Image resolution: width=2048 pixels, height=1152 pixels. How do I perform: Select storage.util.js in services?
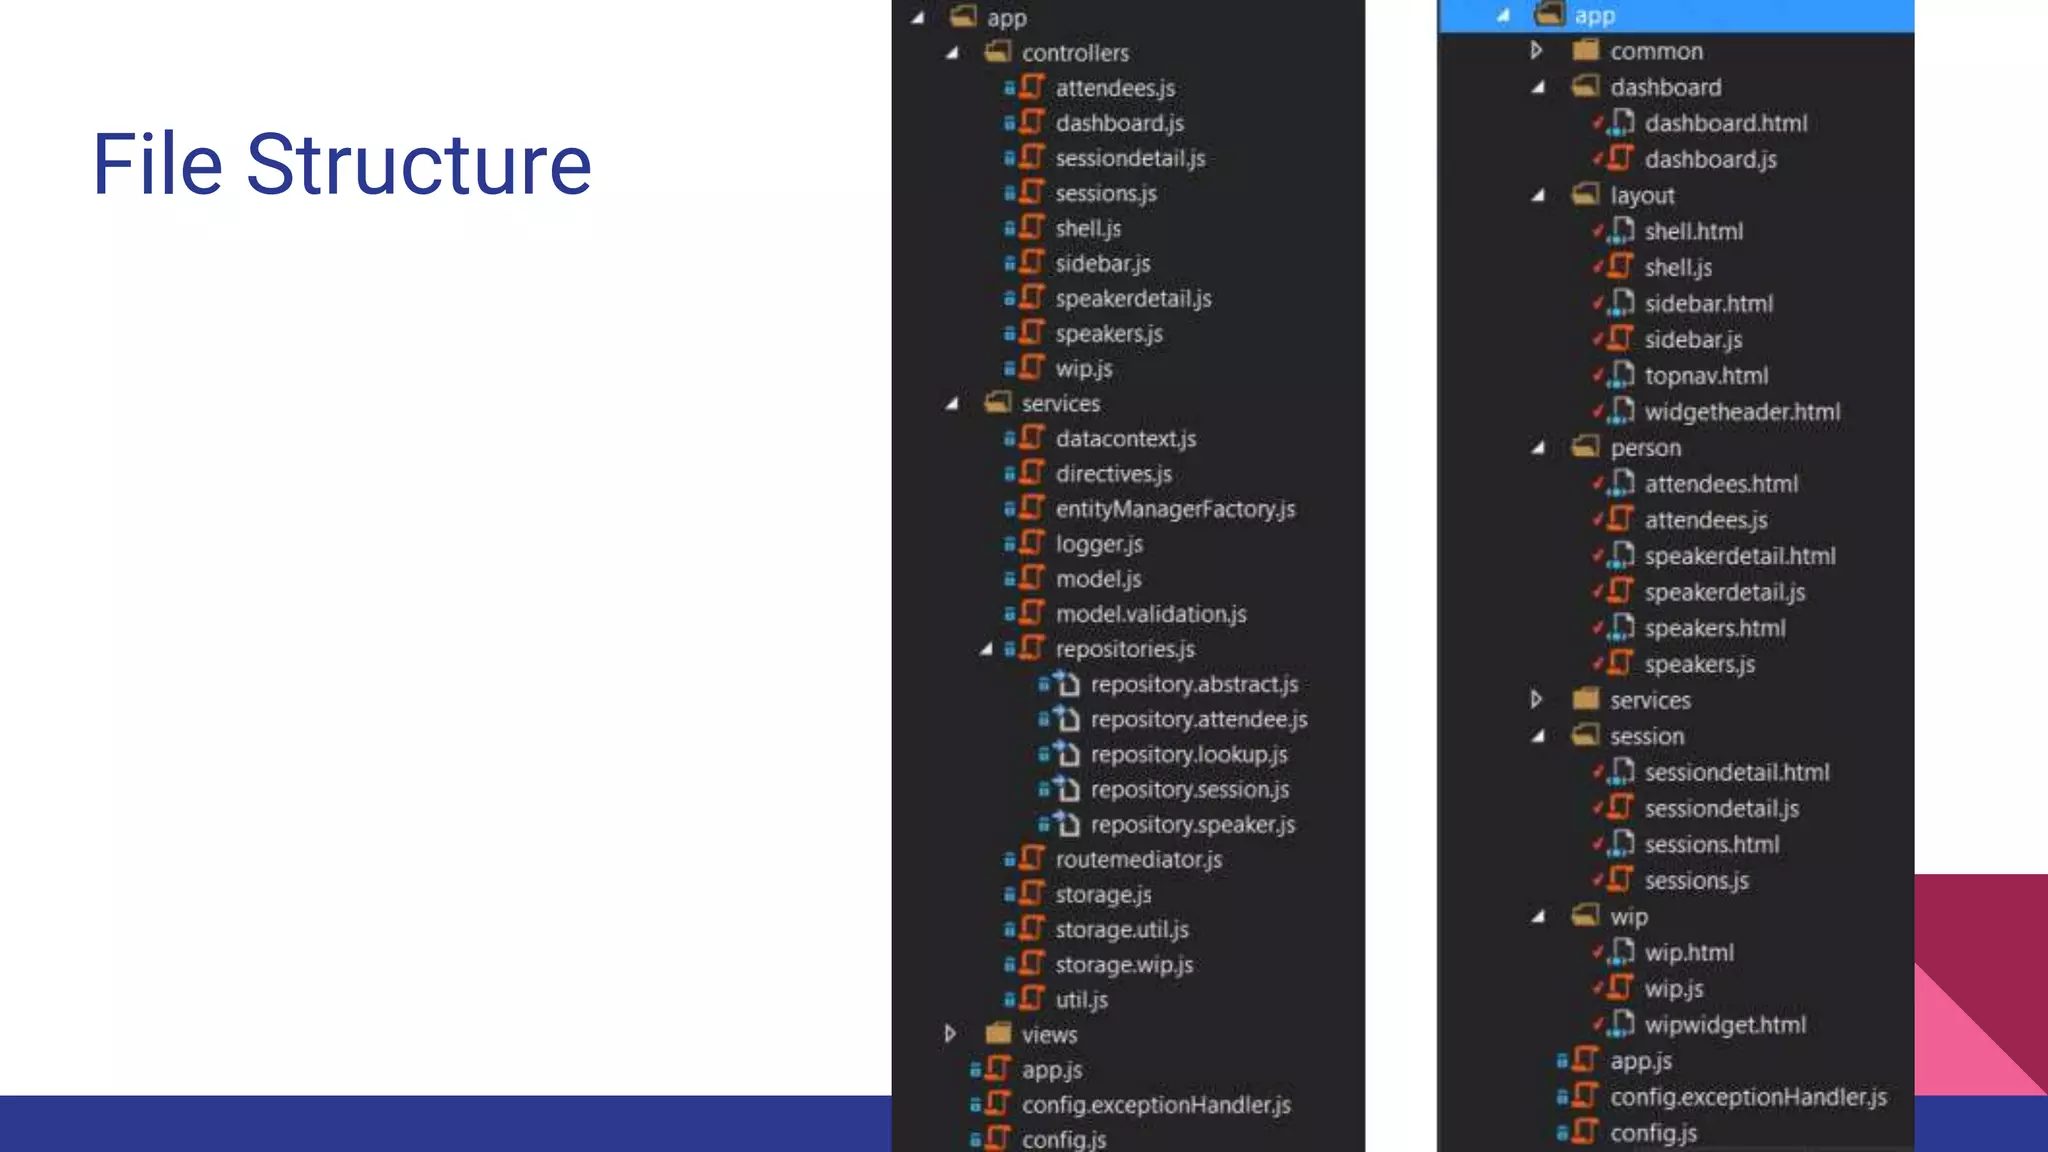point(1122,929)
